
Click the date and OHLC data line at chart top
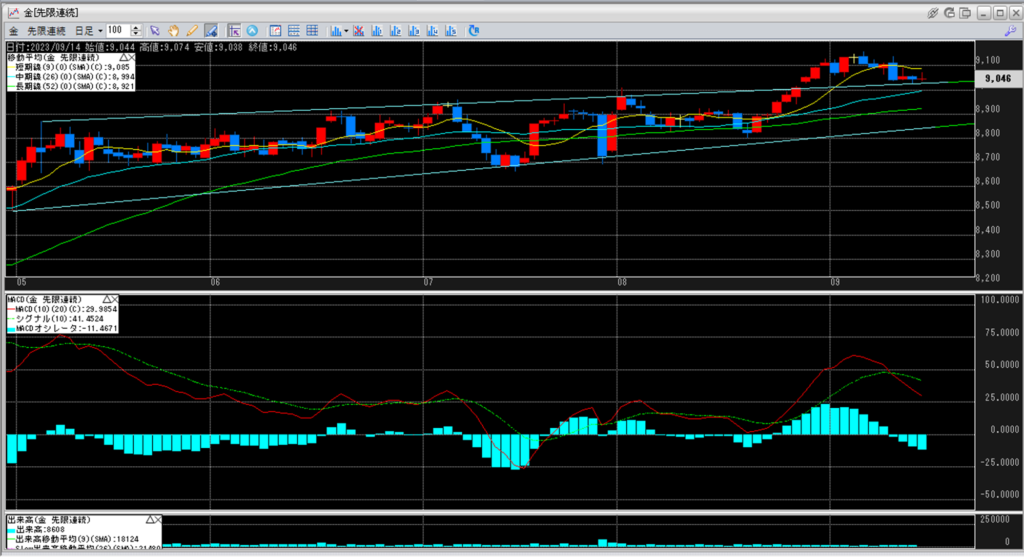152,48
